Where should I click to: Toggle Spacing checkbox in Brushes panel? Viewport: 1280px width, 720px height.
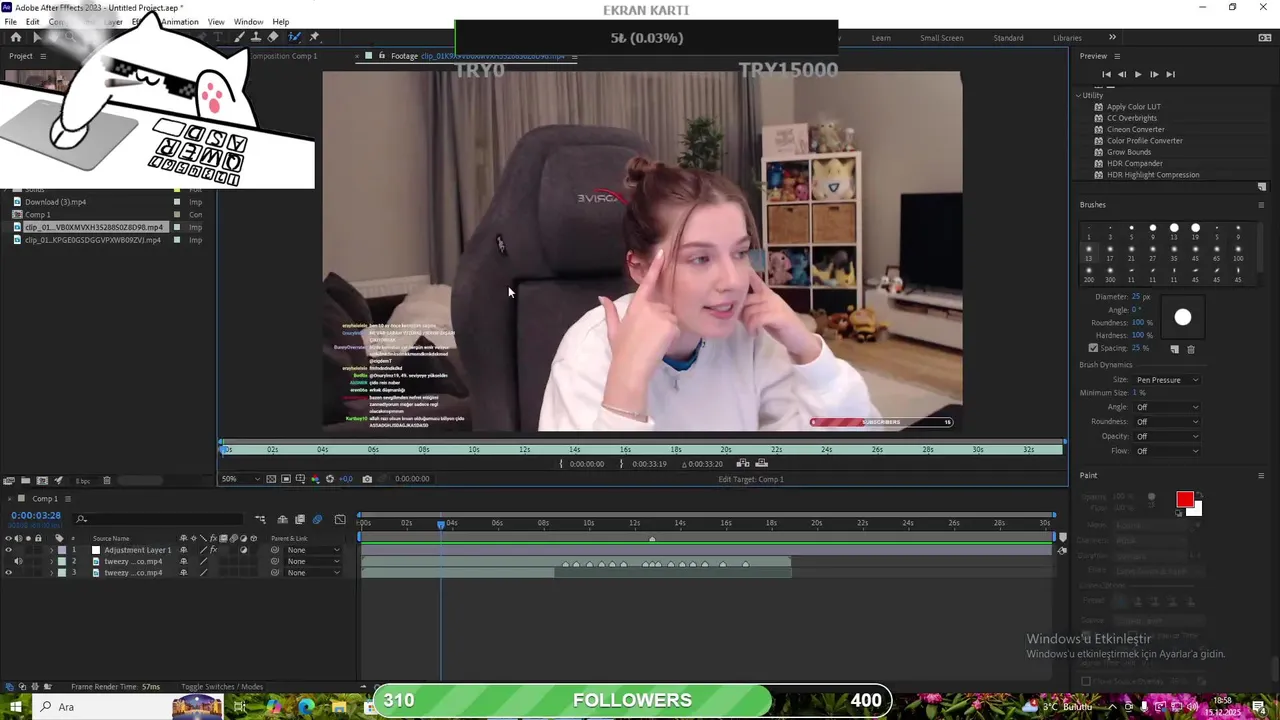point(1093,348)
